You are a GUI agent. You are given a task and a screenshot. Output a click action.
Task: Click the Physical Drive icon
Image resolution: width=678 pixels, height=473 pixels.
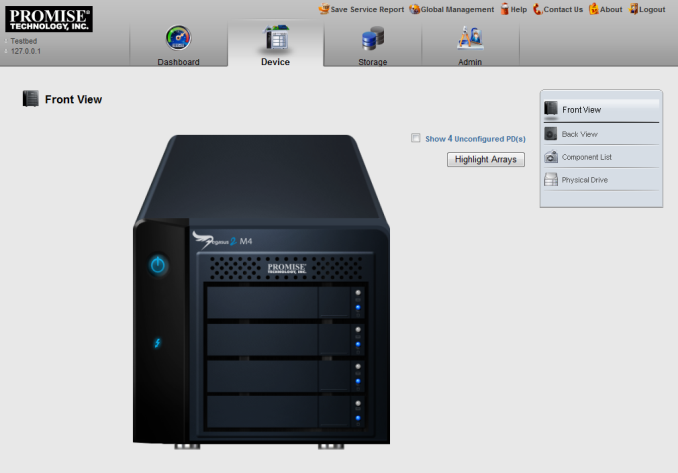551,179
